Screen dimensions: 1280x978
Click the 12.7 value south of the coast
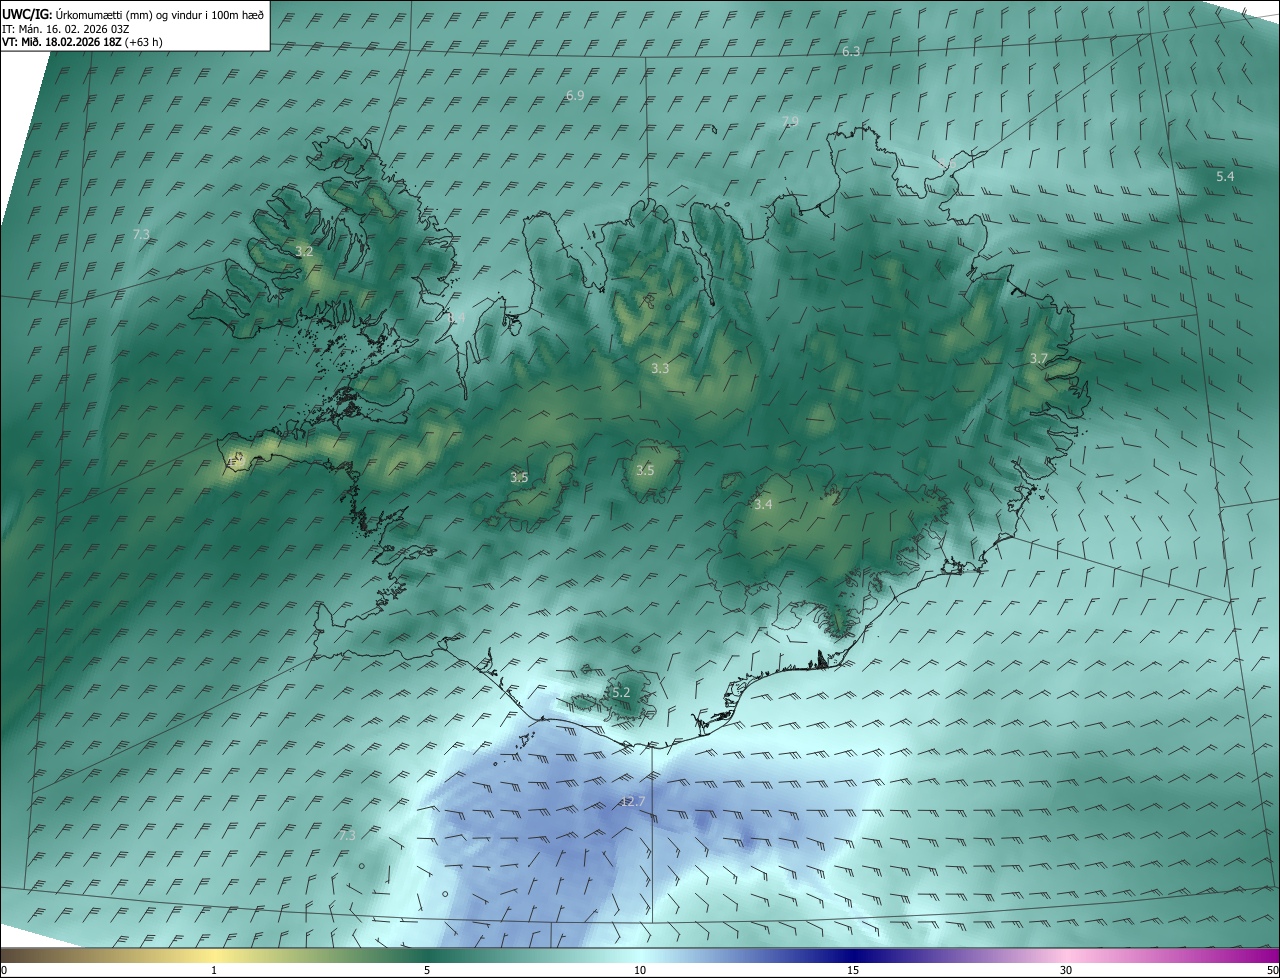(633, 801)
